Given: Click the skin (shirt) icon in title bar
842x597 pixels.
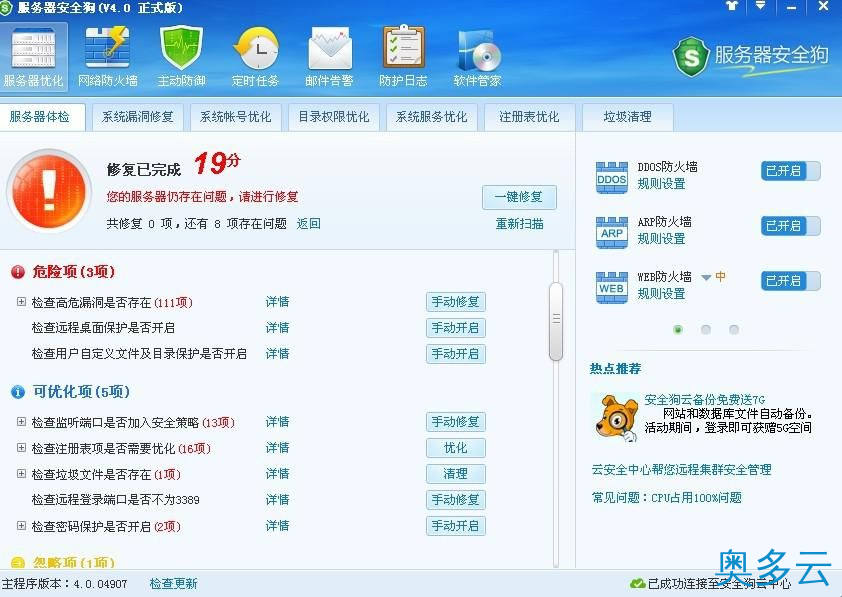Looking at the screenshot, I should pyautogui.click(x=732, y=6).
